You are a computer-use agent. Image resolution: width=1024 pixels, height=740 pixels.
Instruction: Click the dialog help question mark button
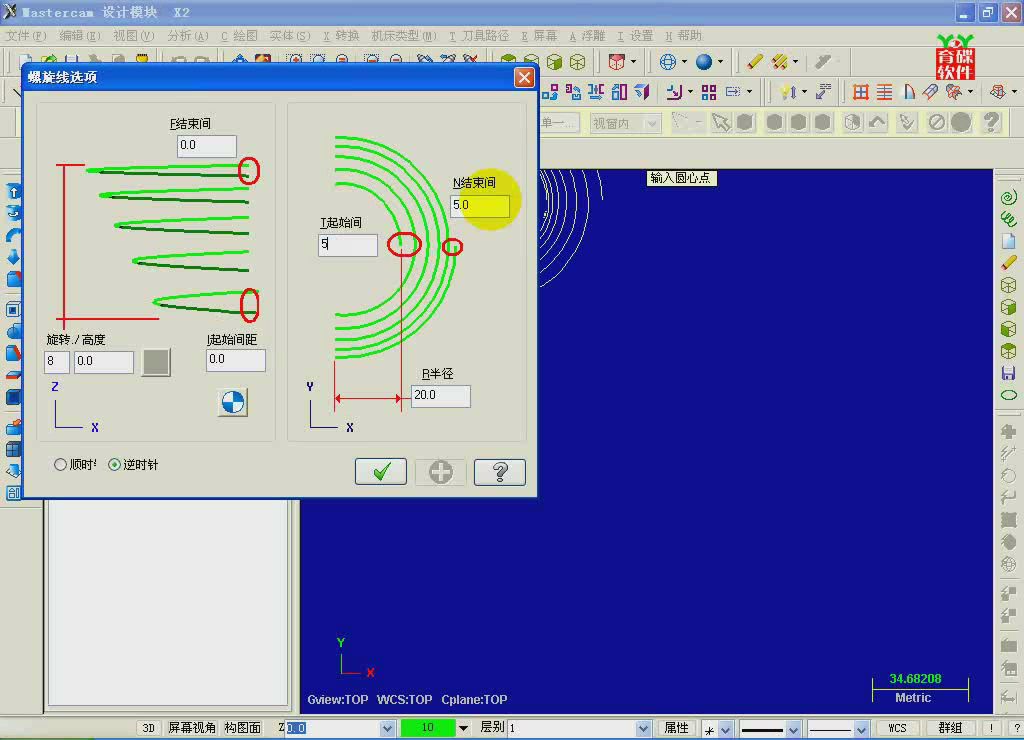(x=500, y=472)
